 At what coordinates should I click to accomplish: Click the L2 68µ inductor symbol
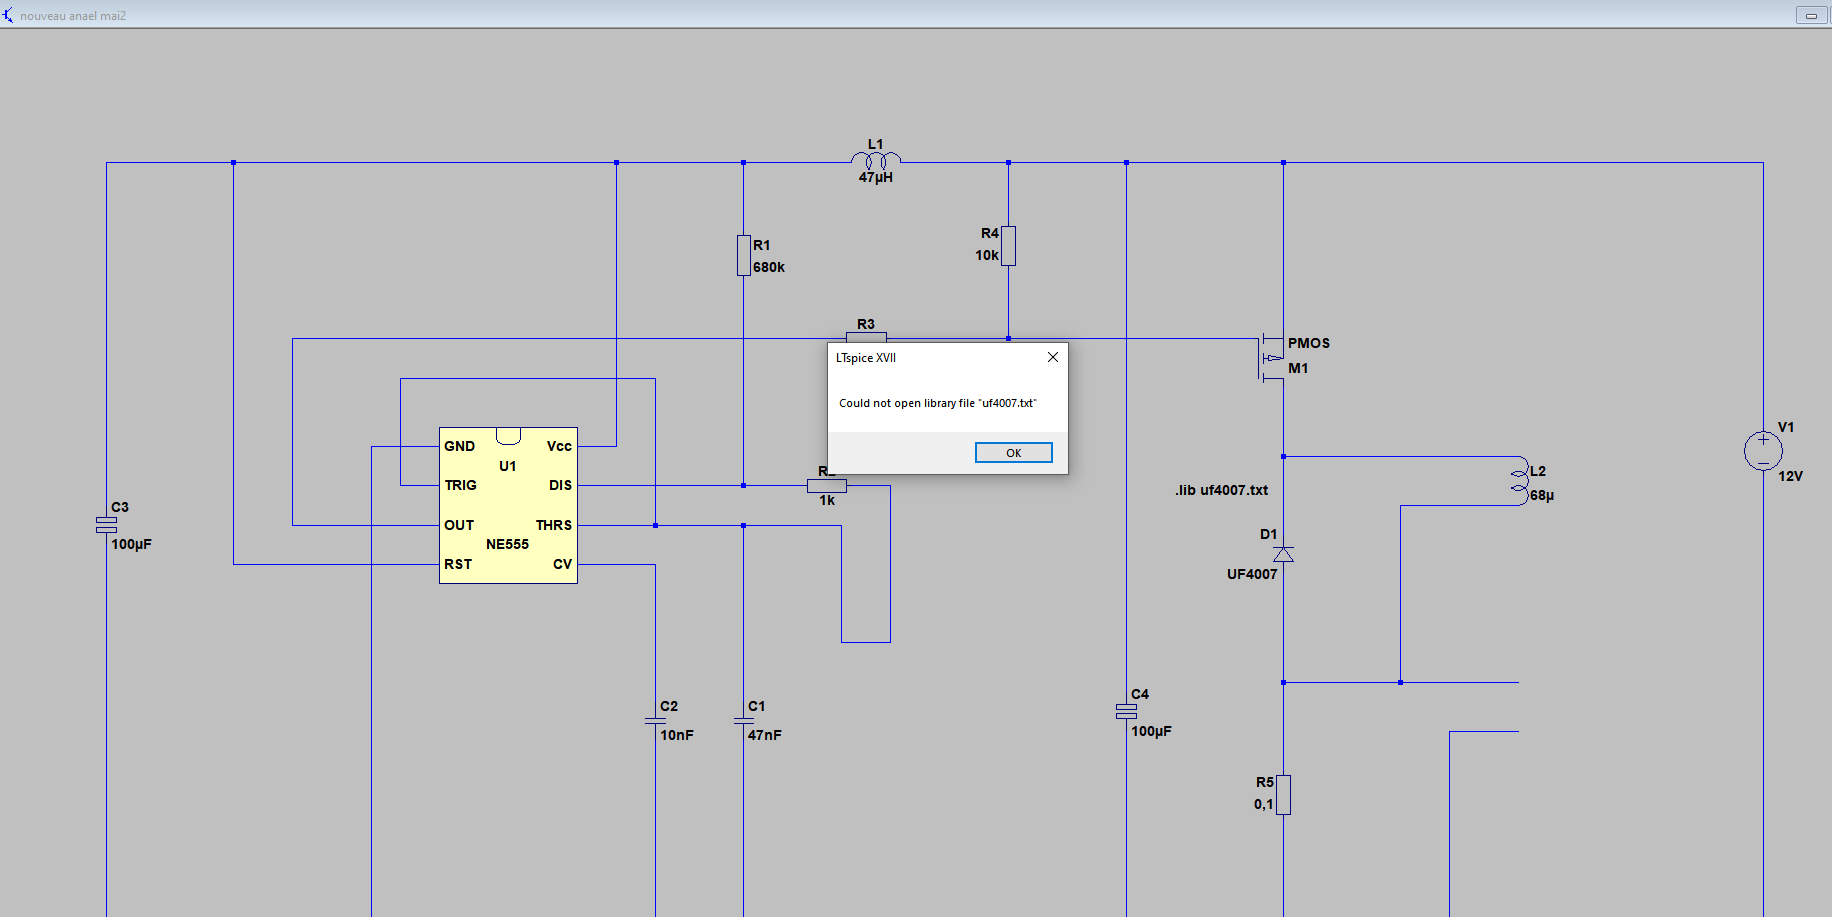1520,481
